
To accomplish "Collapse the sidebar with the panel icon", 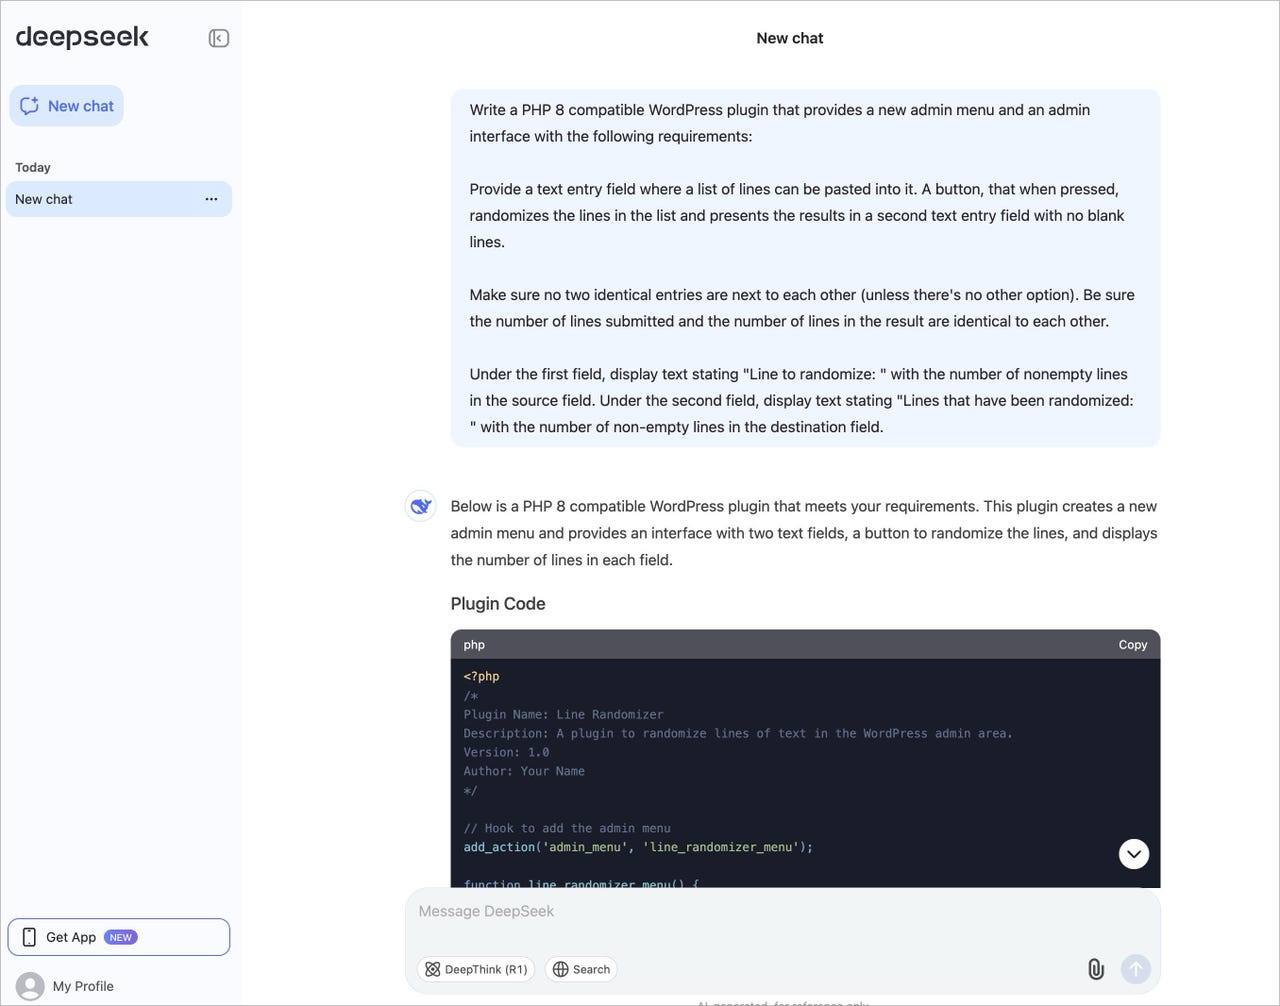I will [x=219, y=38].
